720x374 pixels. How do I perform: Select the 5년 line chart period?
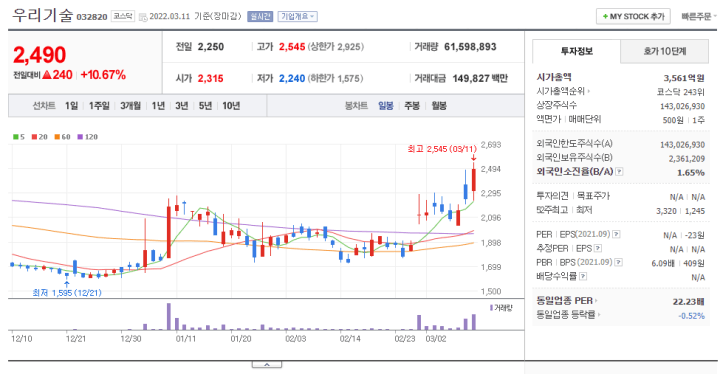205,106
